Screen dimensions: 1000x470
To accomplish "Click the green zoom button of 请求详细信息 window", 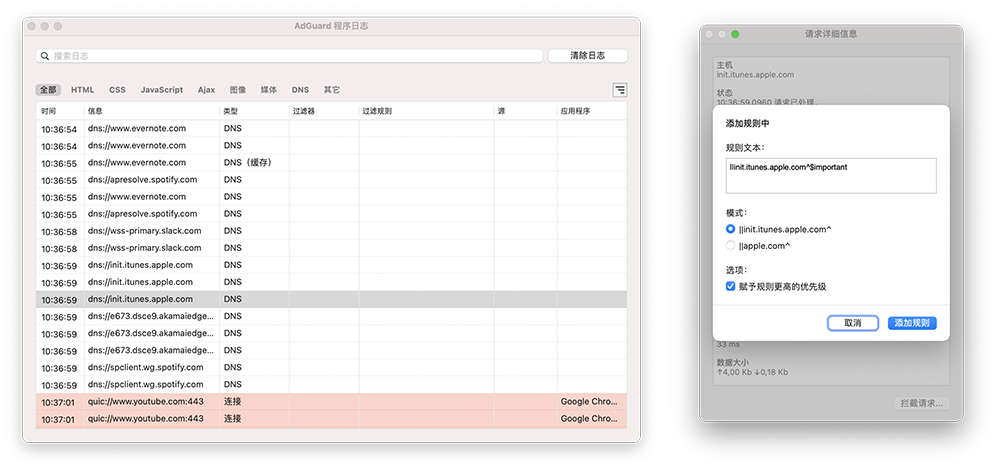I will point(735,34).
